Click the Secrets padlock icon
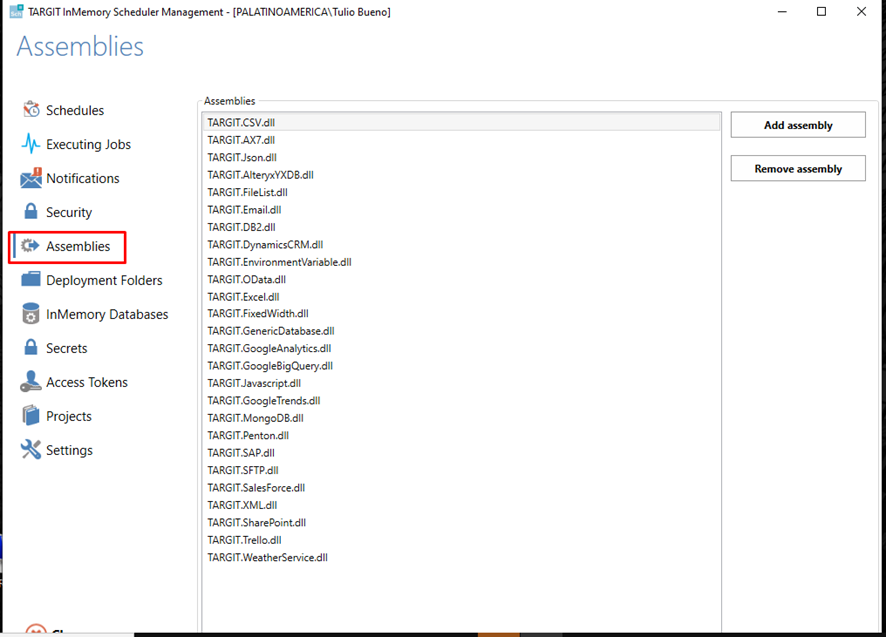Screen dimensions: 886x637 31,347
